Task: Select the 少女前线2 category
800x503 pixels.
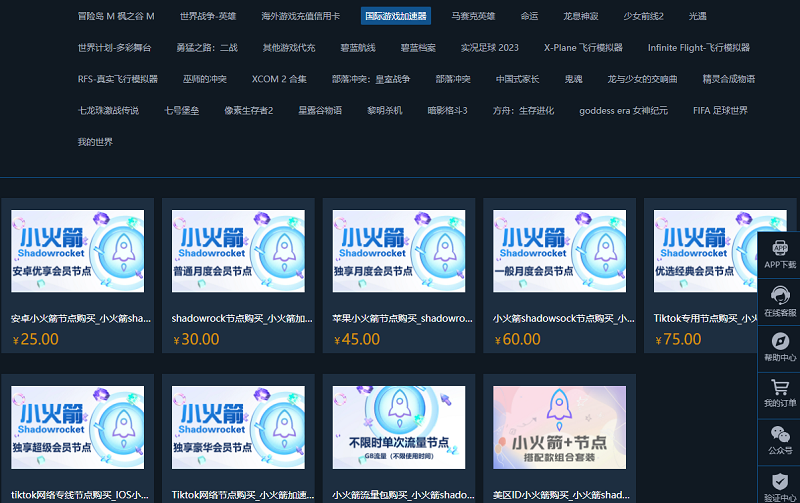Action: pos(643,16)
